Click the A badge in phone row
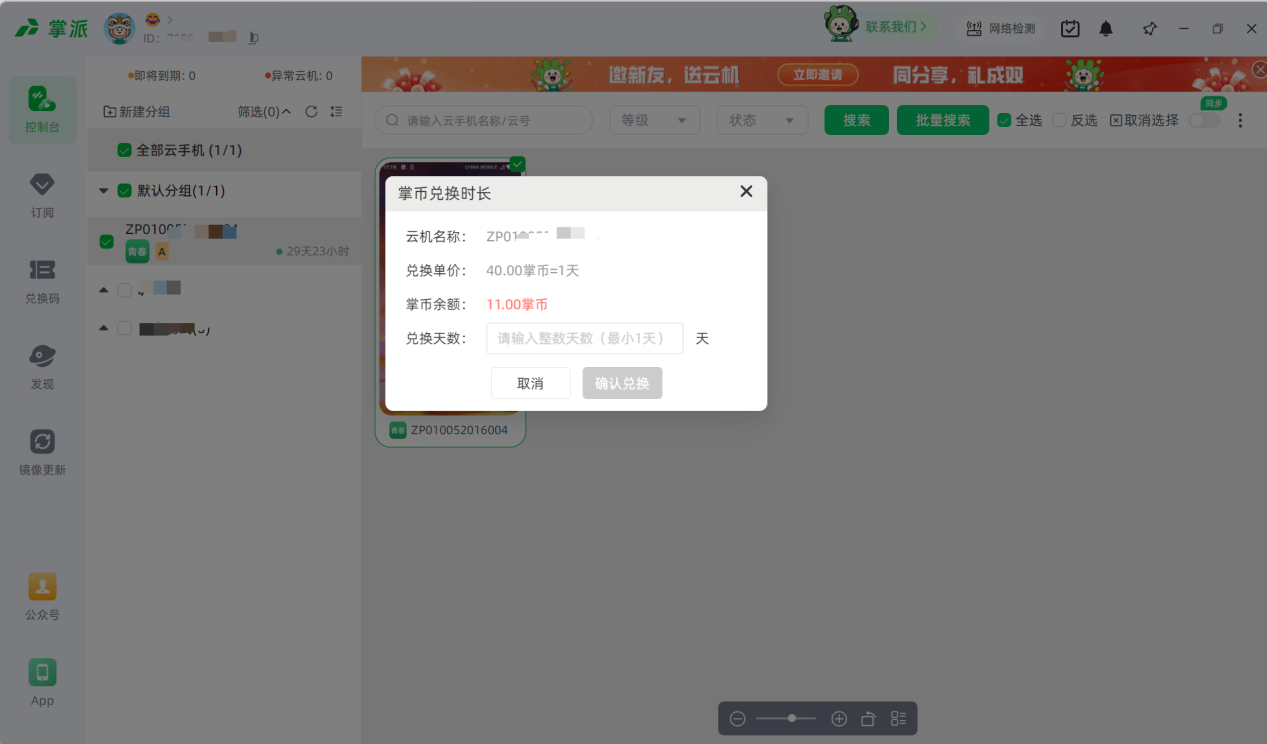 tap(161, 252)
